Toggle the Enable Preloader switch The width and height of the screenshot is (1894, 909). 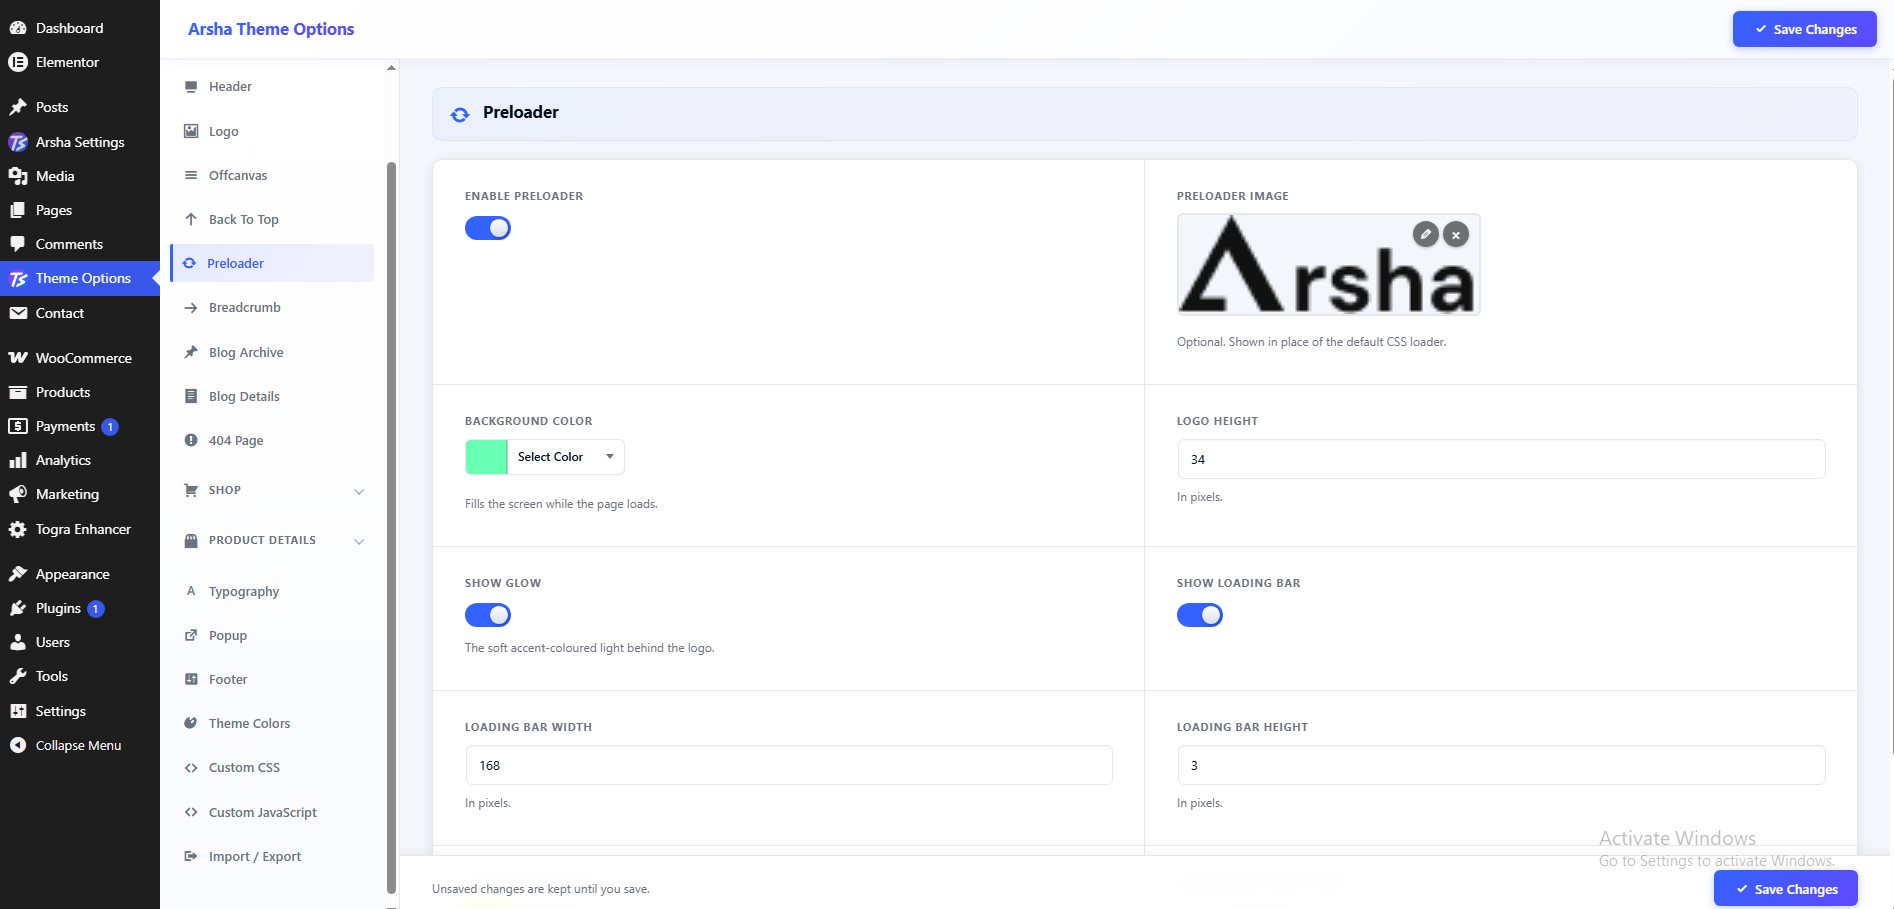point(488,228)
